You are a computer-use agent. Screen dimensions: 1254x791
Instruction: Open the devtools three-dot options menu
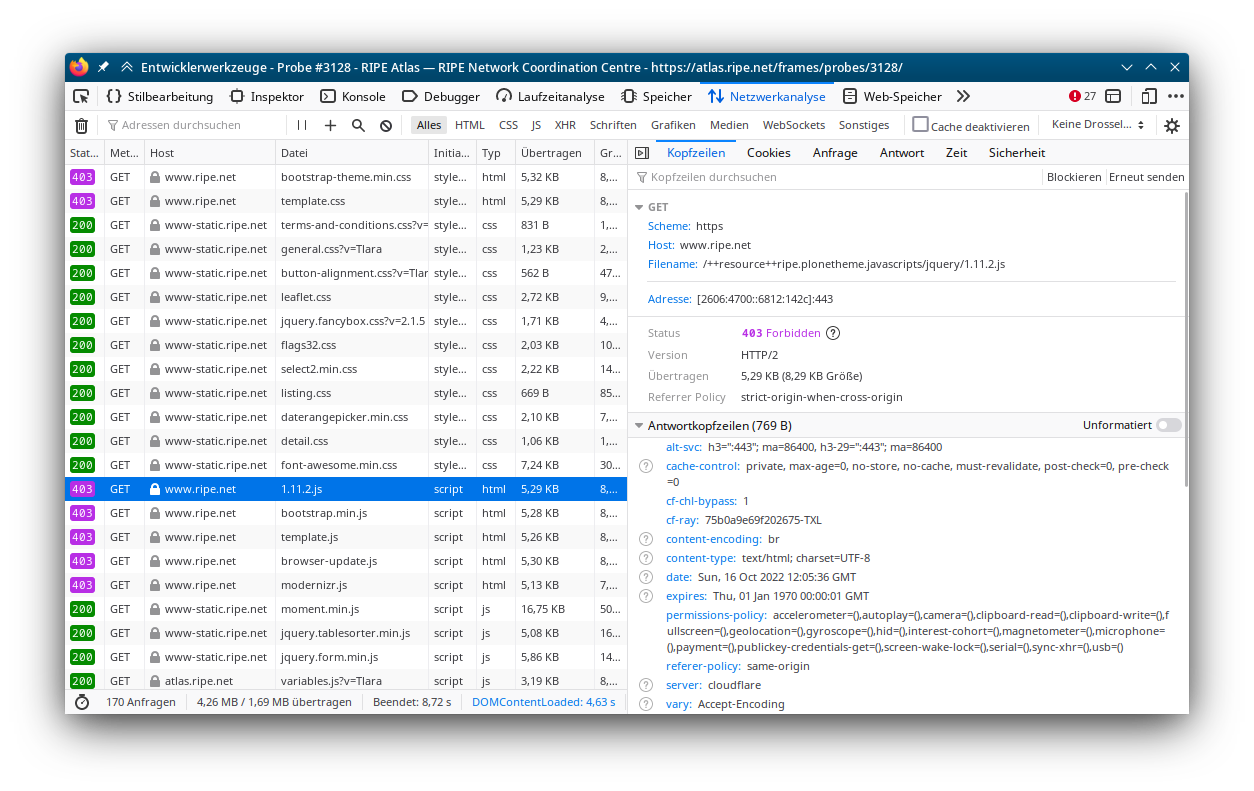coord(1176,97)
